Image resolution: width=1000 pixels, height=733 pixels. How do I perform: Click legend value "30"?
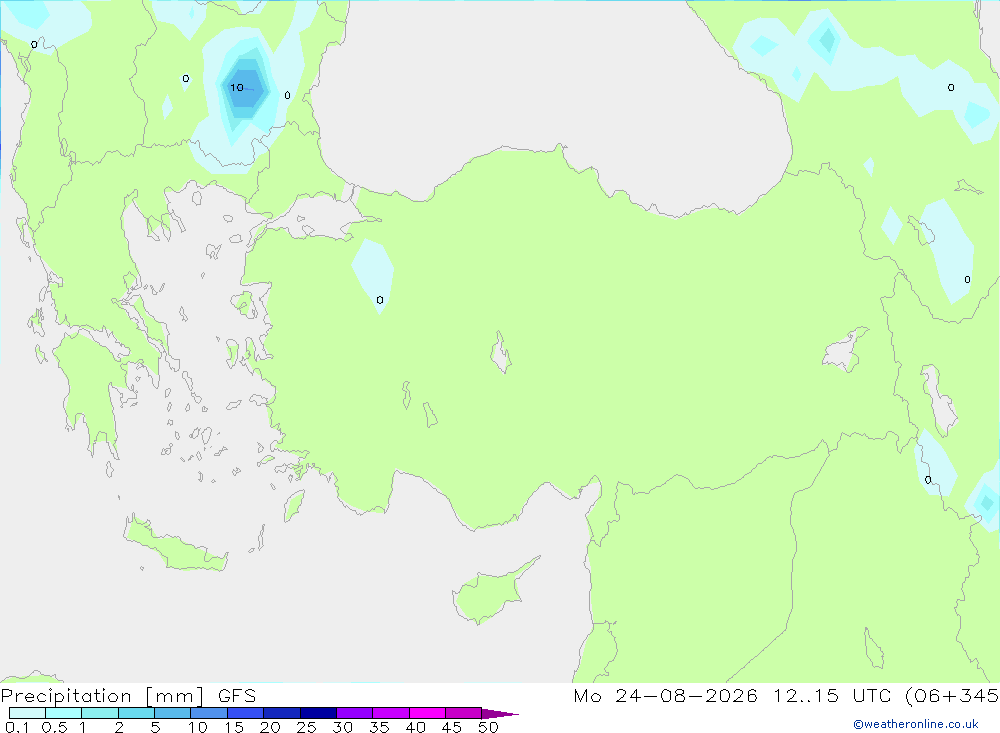pyautogui.click(x=342, y=727)
